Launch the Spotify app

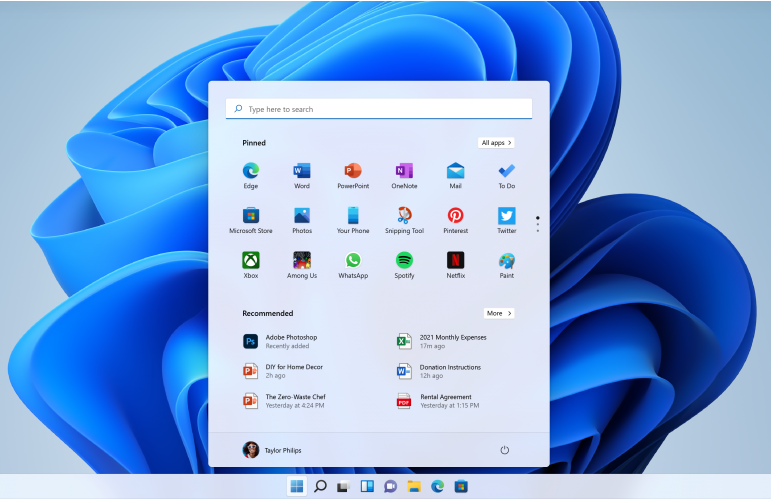click(404, 265)
